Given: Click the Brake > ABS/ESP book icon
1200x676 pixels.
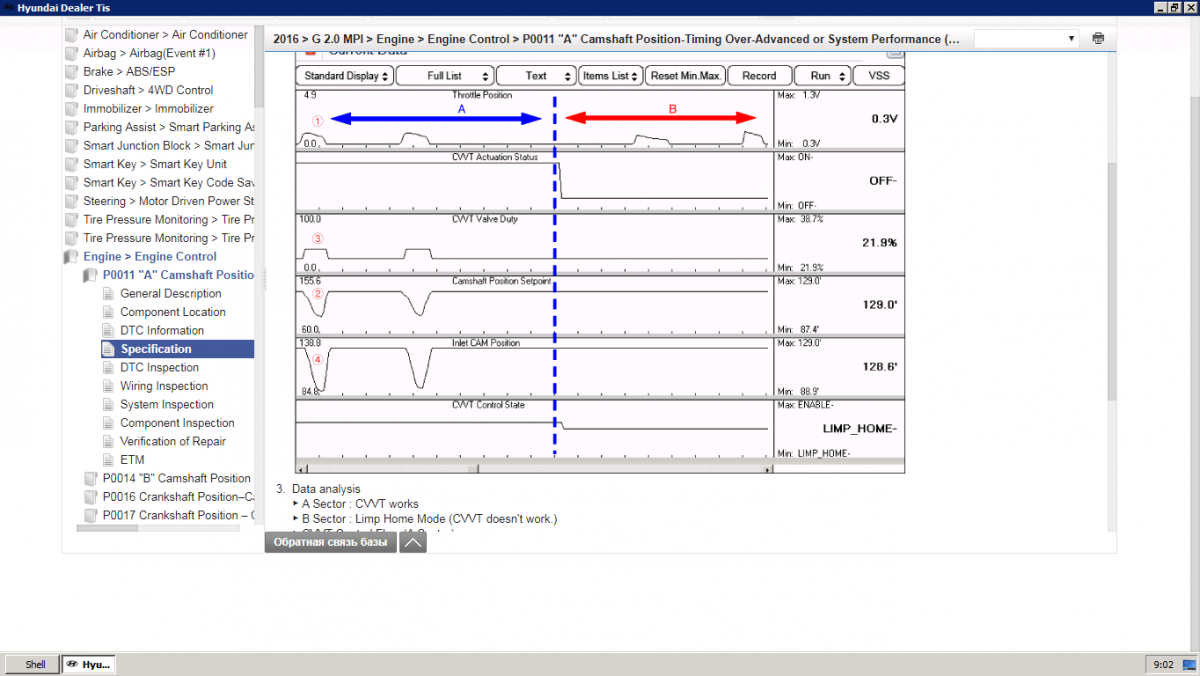Looking at the screenshot, I should coord(71,72).
